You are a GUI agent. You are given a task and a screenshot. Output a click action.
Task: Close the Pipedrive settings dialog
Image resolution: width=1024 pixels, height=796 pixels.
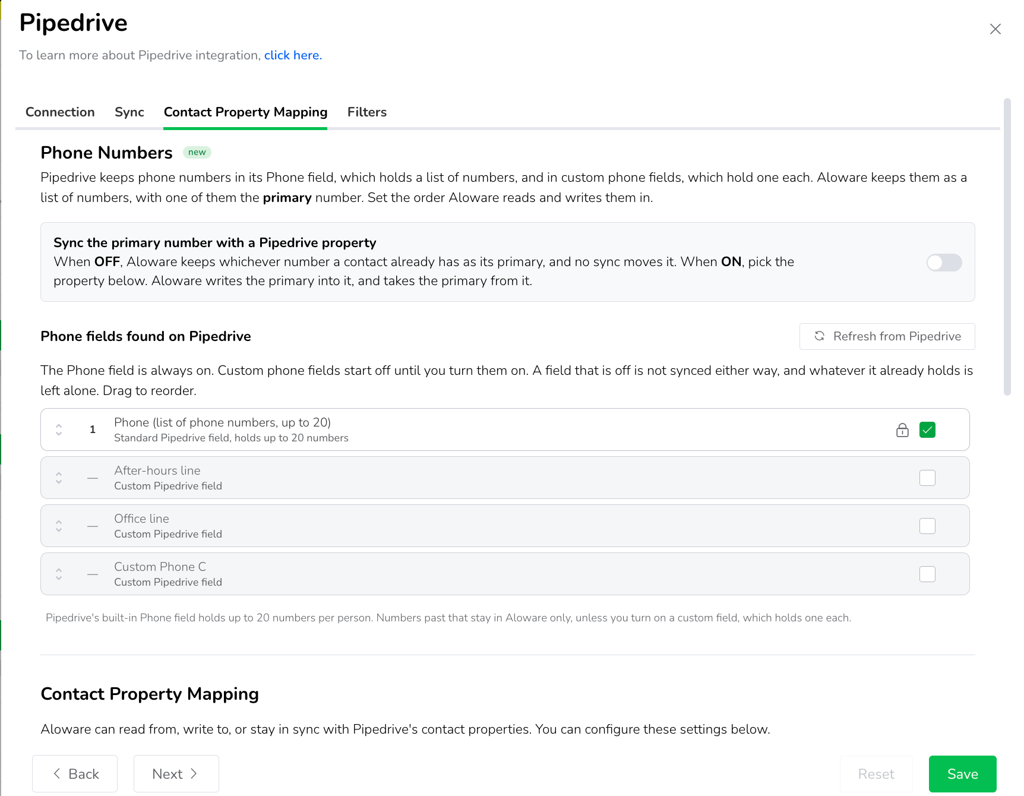(x=995, y=29)
